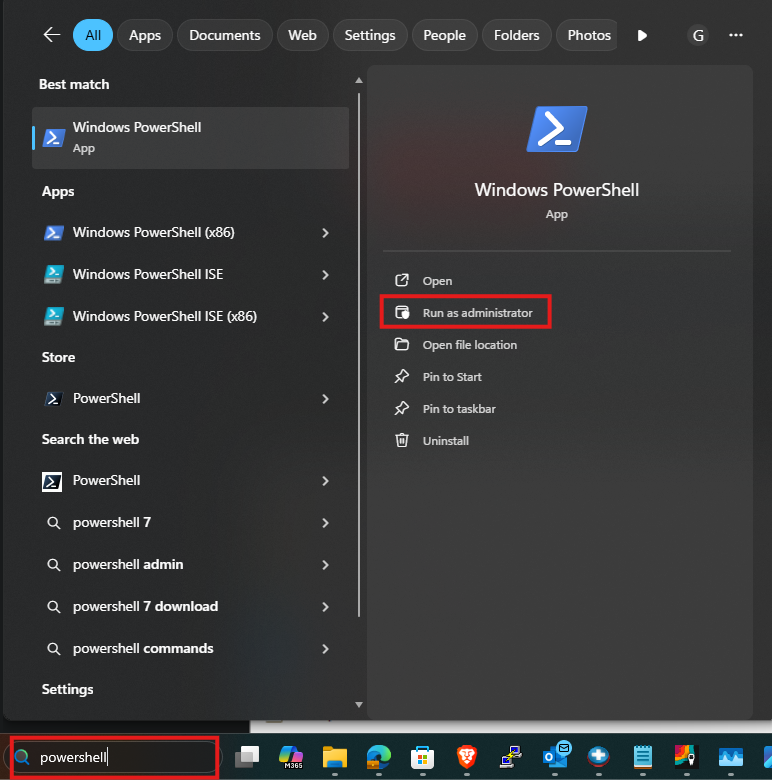Screen dimensions: 772x780
Task: Switch to the Web filter tab
Action: pyautogui.click(x=302, y=35)
